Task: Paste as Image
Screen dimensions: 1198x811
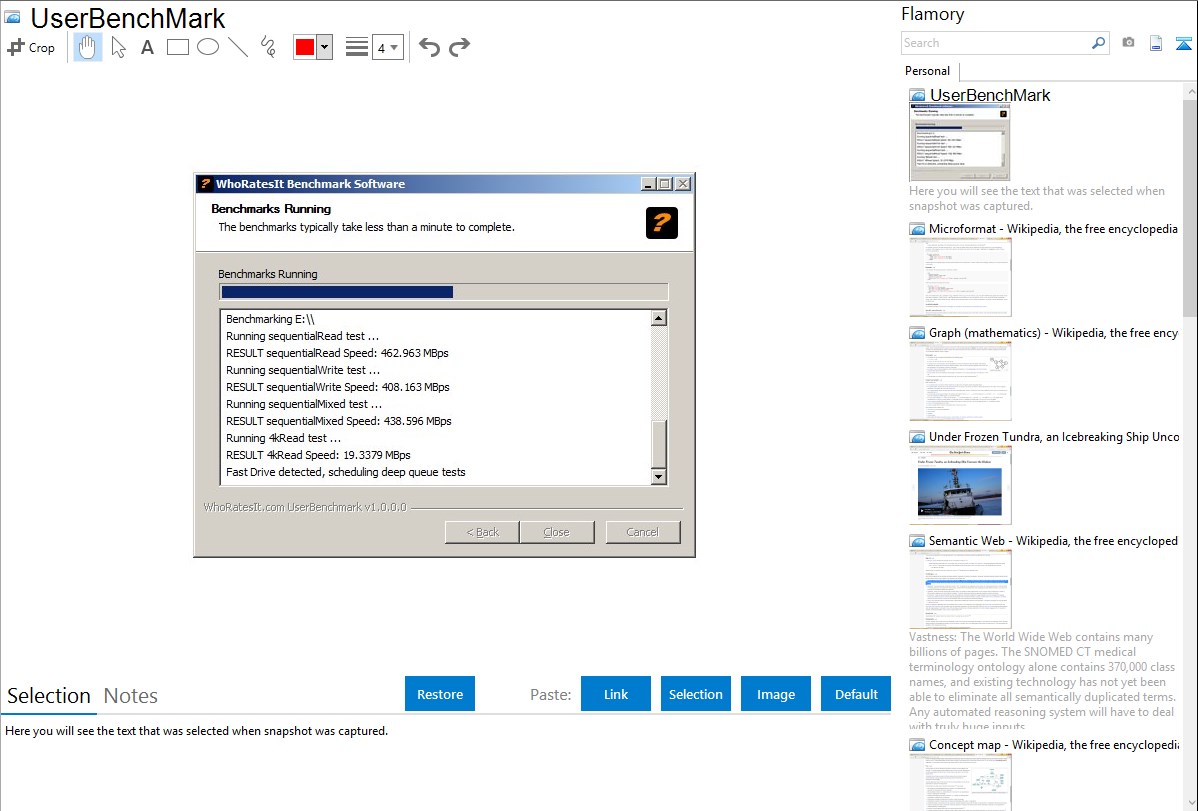Action: pyautogui.click(x=775, y=694)
